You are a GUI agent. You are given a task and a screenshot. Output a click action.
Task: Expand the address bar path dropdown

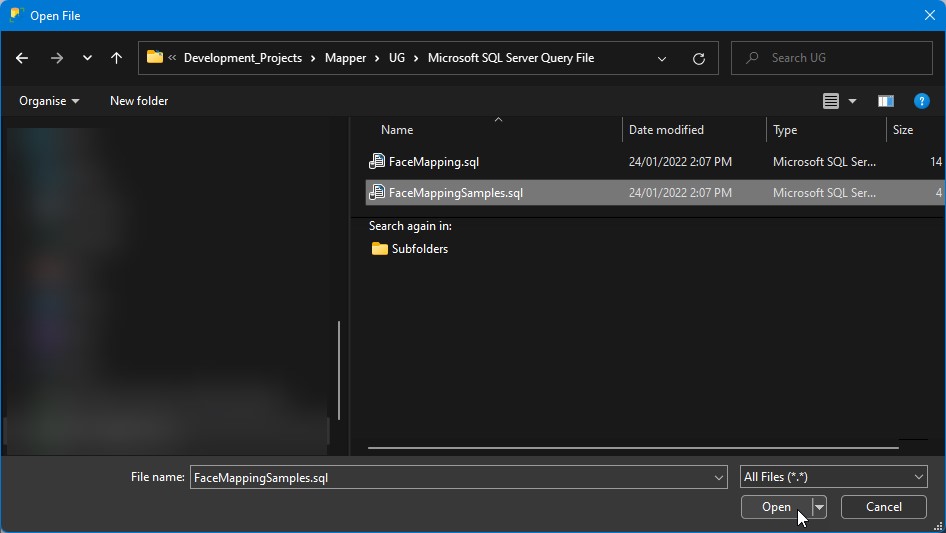(x=662, y=59)
